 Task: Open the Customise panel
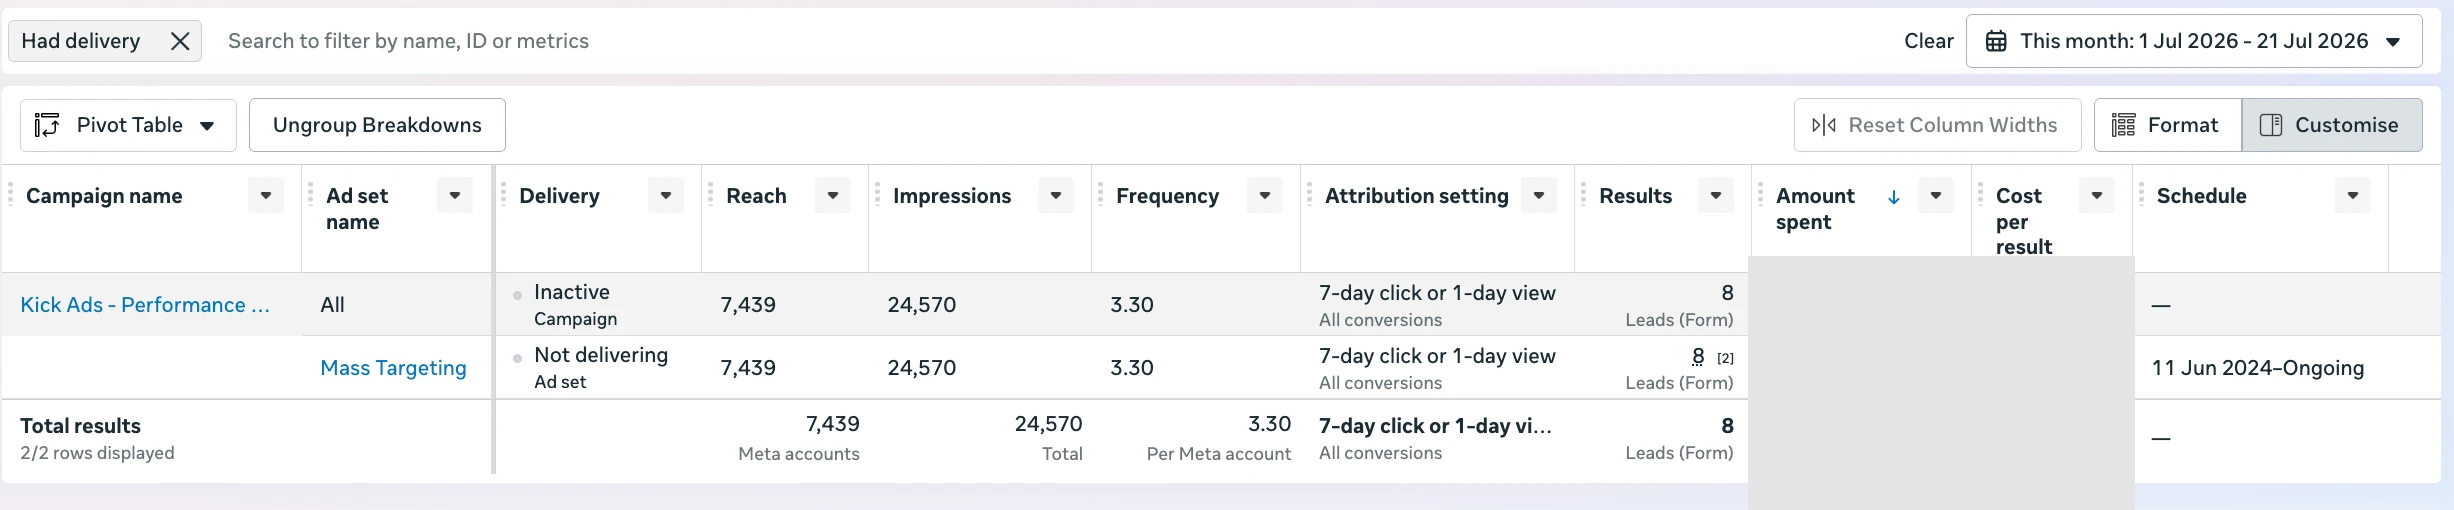(2332, 125)
